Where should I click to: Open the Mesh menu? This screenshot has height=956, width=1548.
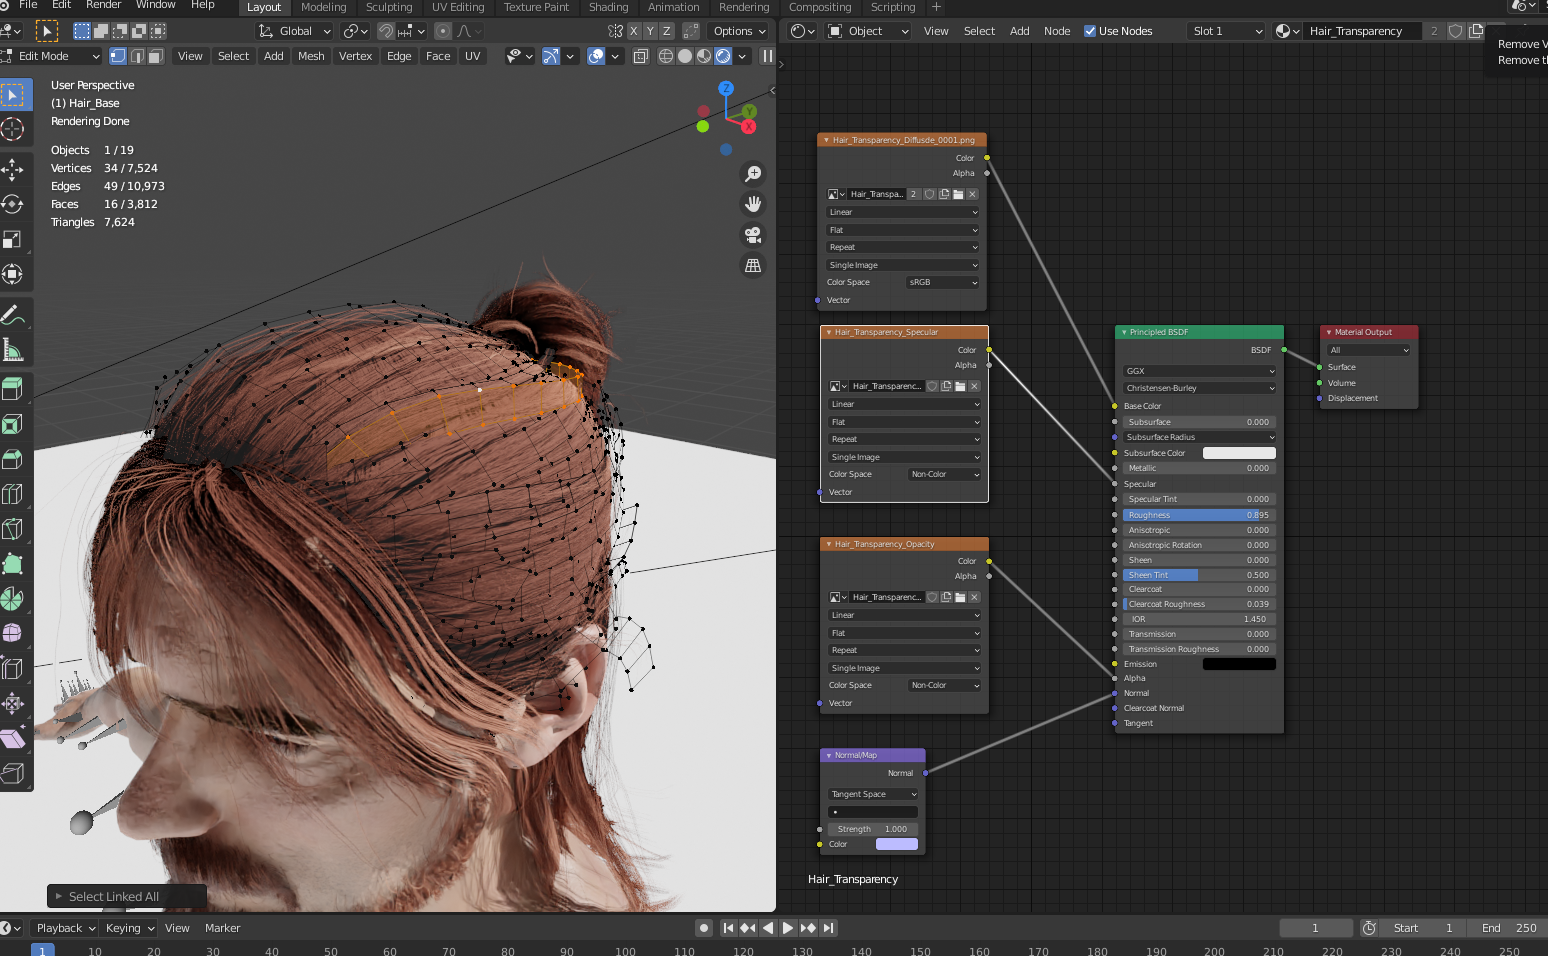click(x=311, y=56)
